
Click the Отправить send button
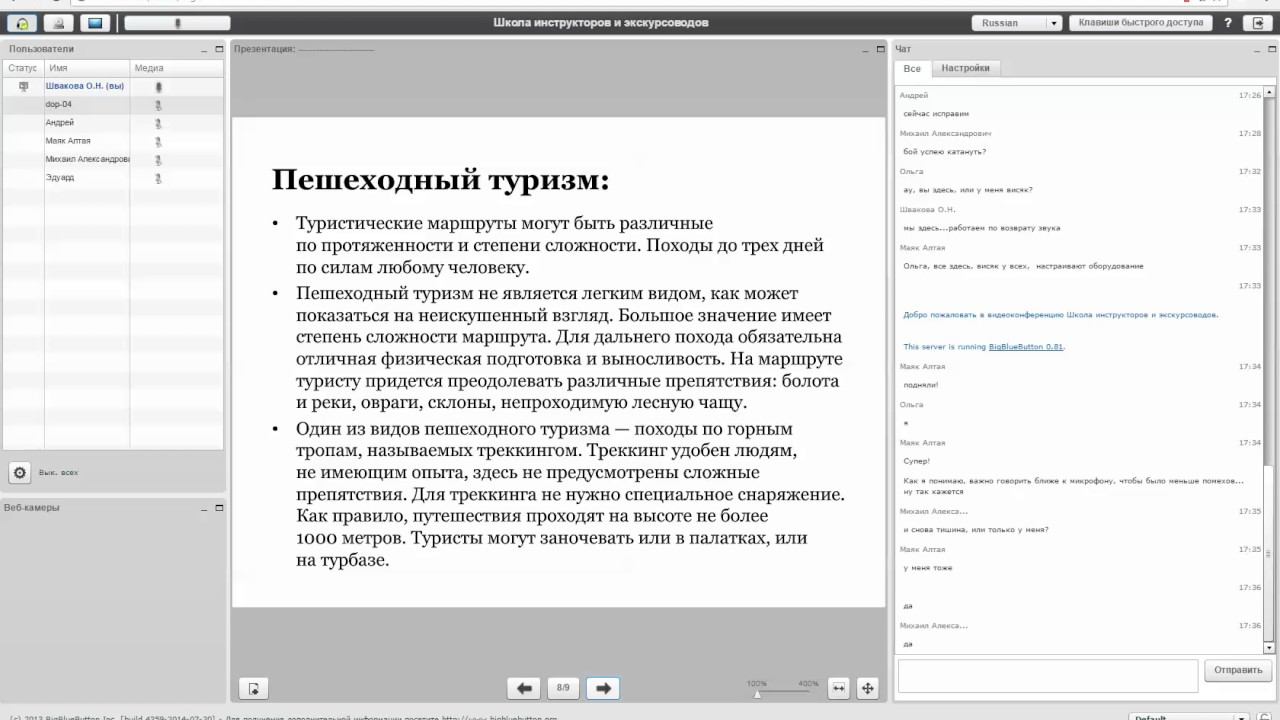click(1238, 670)
